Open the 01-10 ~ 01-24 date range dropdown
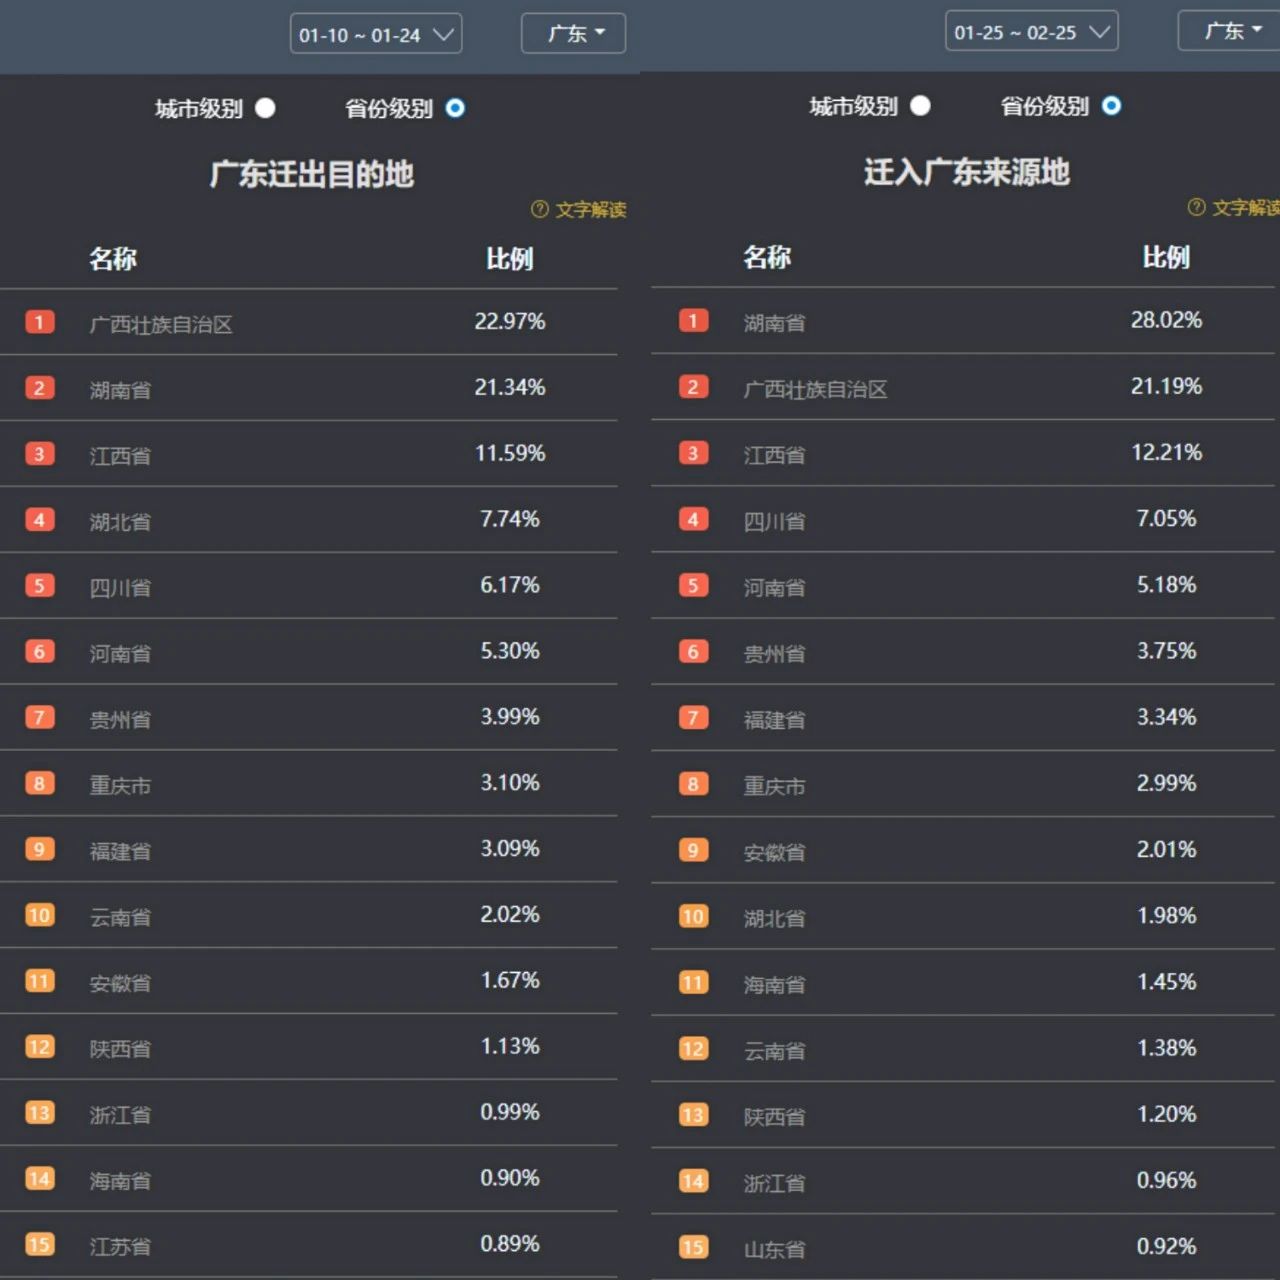 point(376,34)
